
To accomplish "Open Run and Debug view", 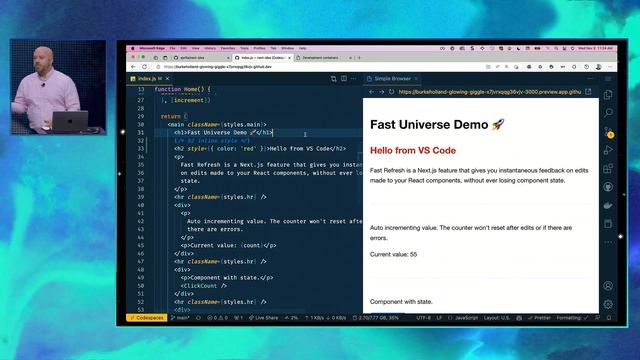I will coord(608,150).
